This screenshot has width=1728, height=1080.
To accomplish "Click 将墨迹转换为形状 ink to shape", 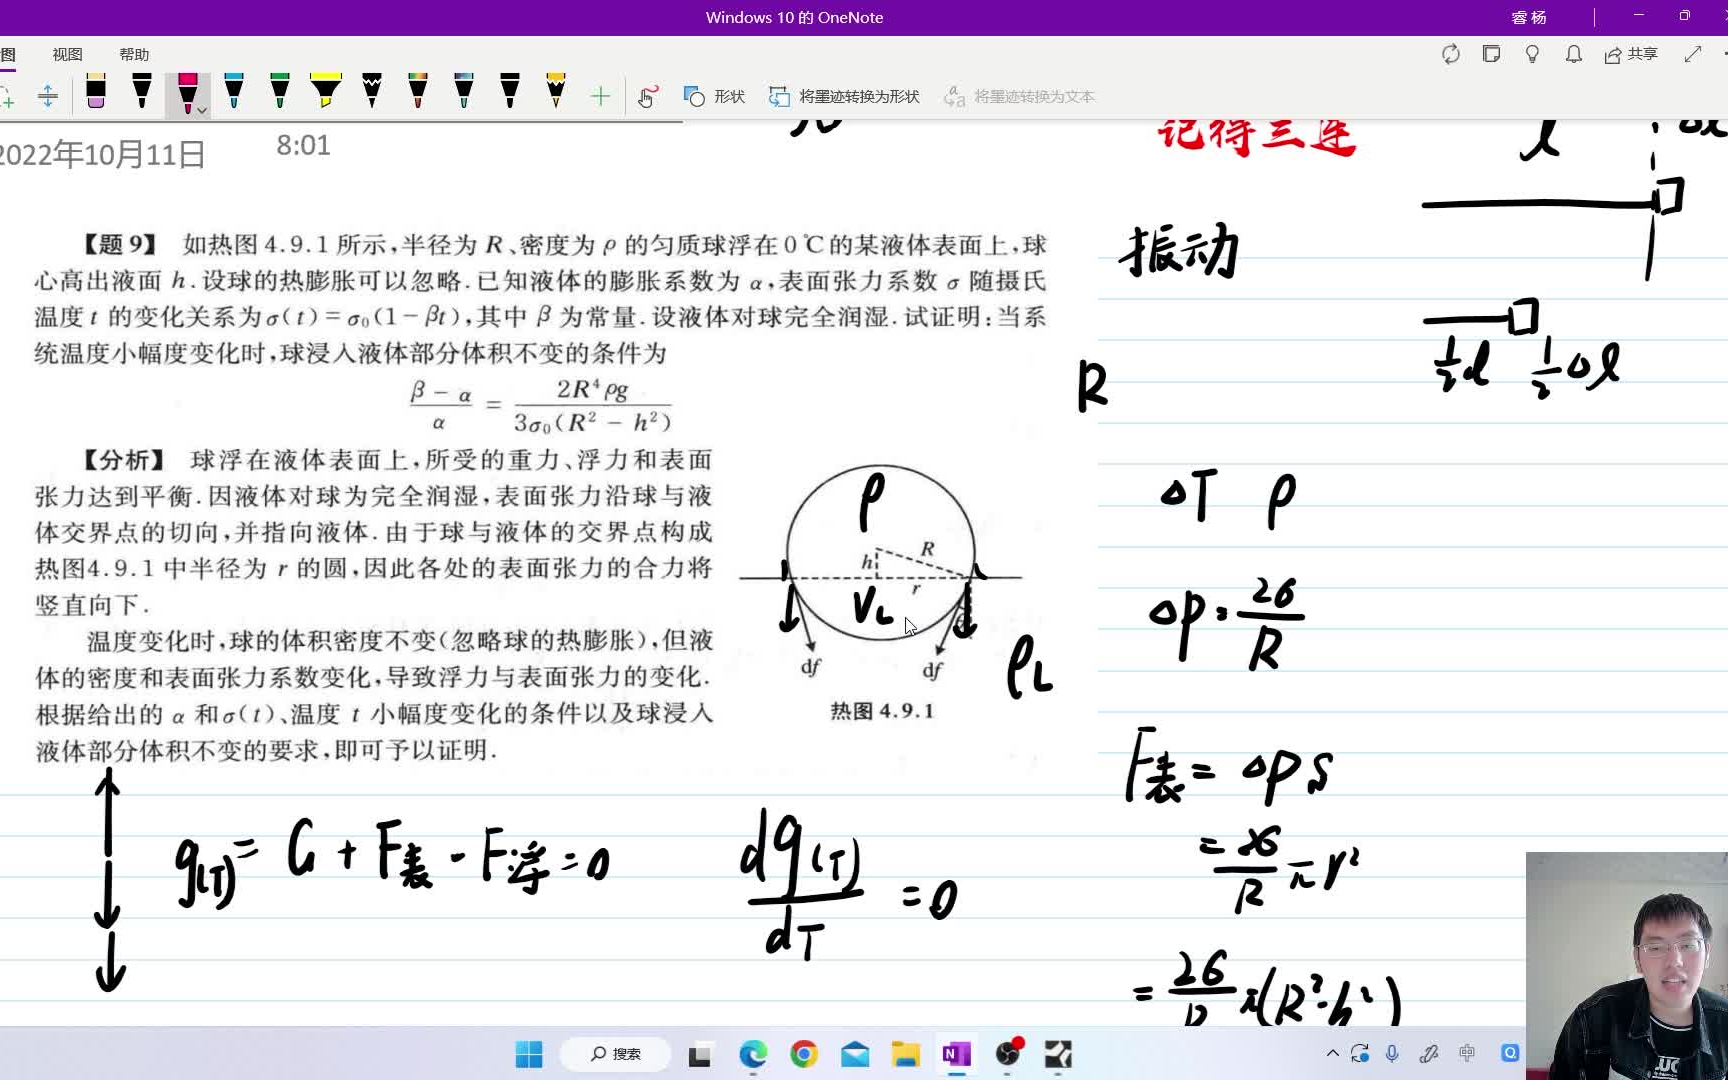I will tap(844, 96).
